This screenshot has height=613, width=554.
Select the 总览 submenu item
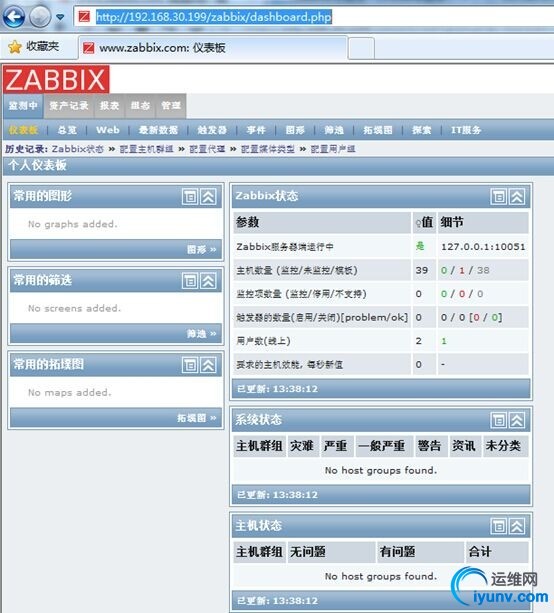point(67,130)
